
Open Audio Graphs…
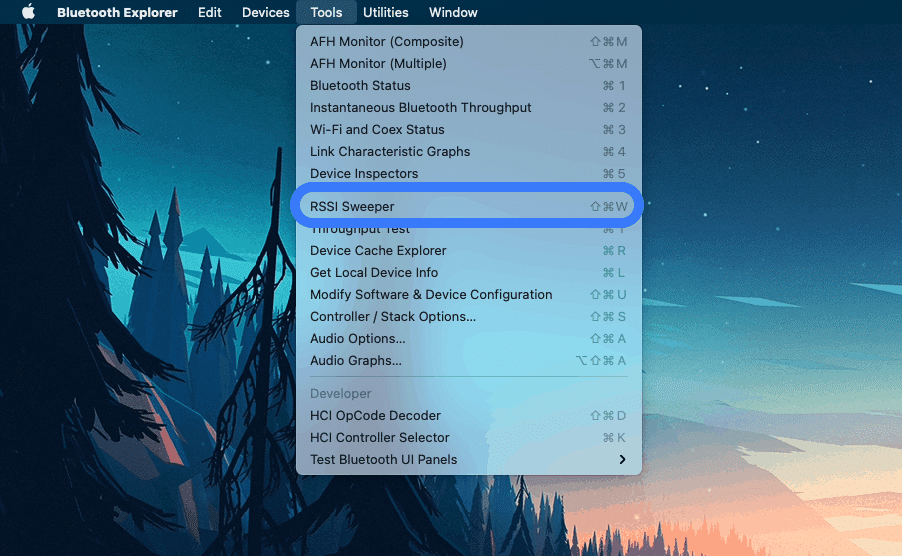pos(469,361)
